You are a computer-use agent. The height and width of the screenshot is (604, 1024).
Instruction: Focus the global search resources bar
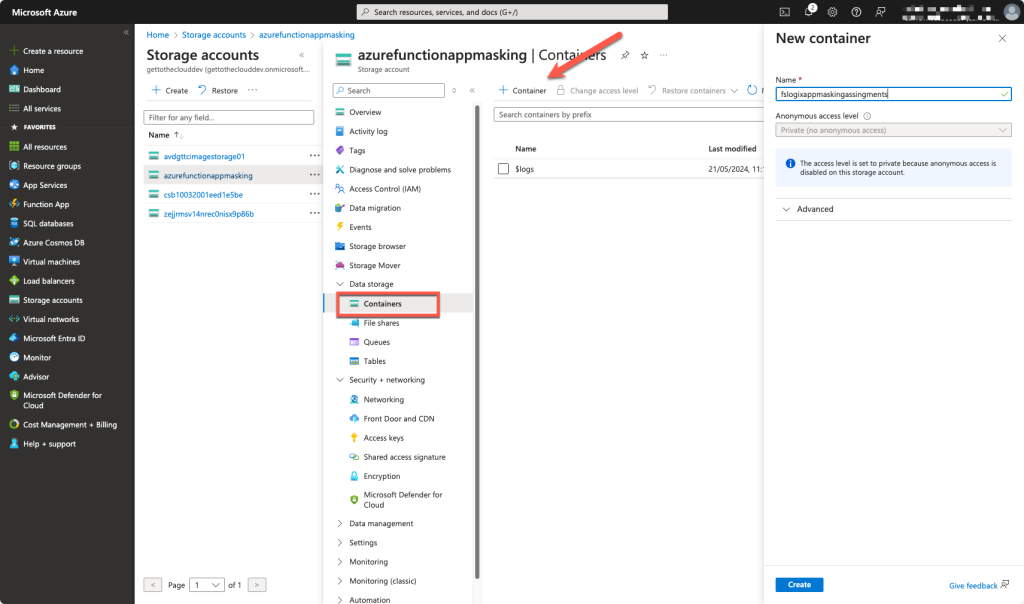pos(512,12)
